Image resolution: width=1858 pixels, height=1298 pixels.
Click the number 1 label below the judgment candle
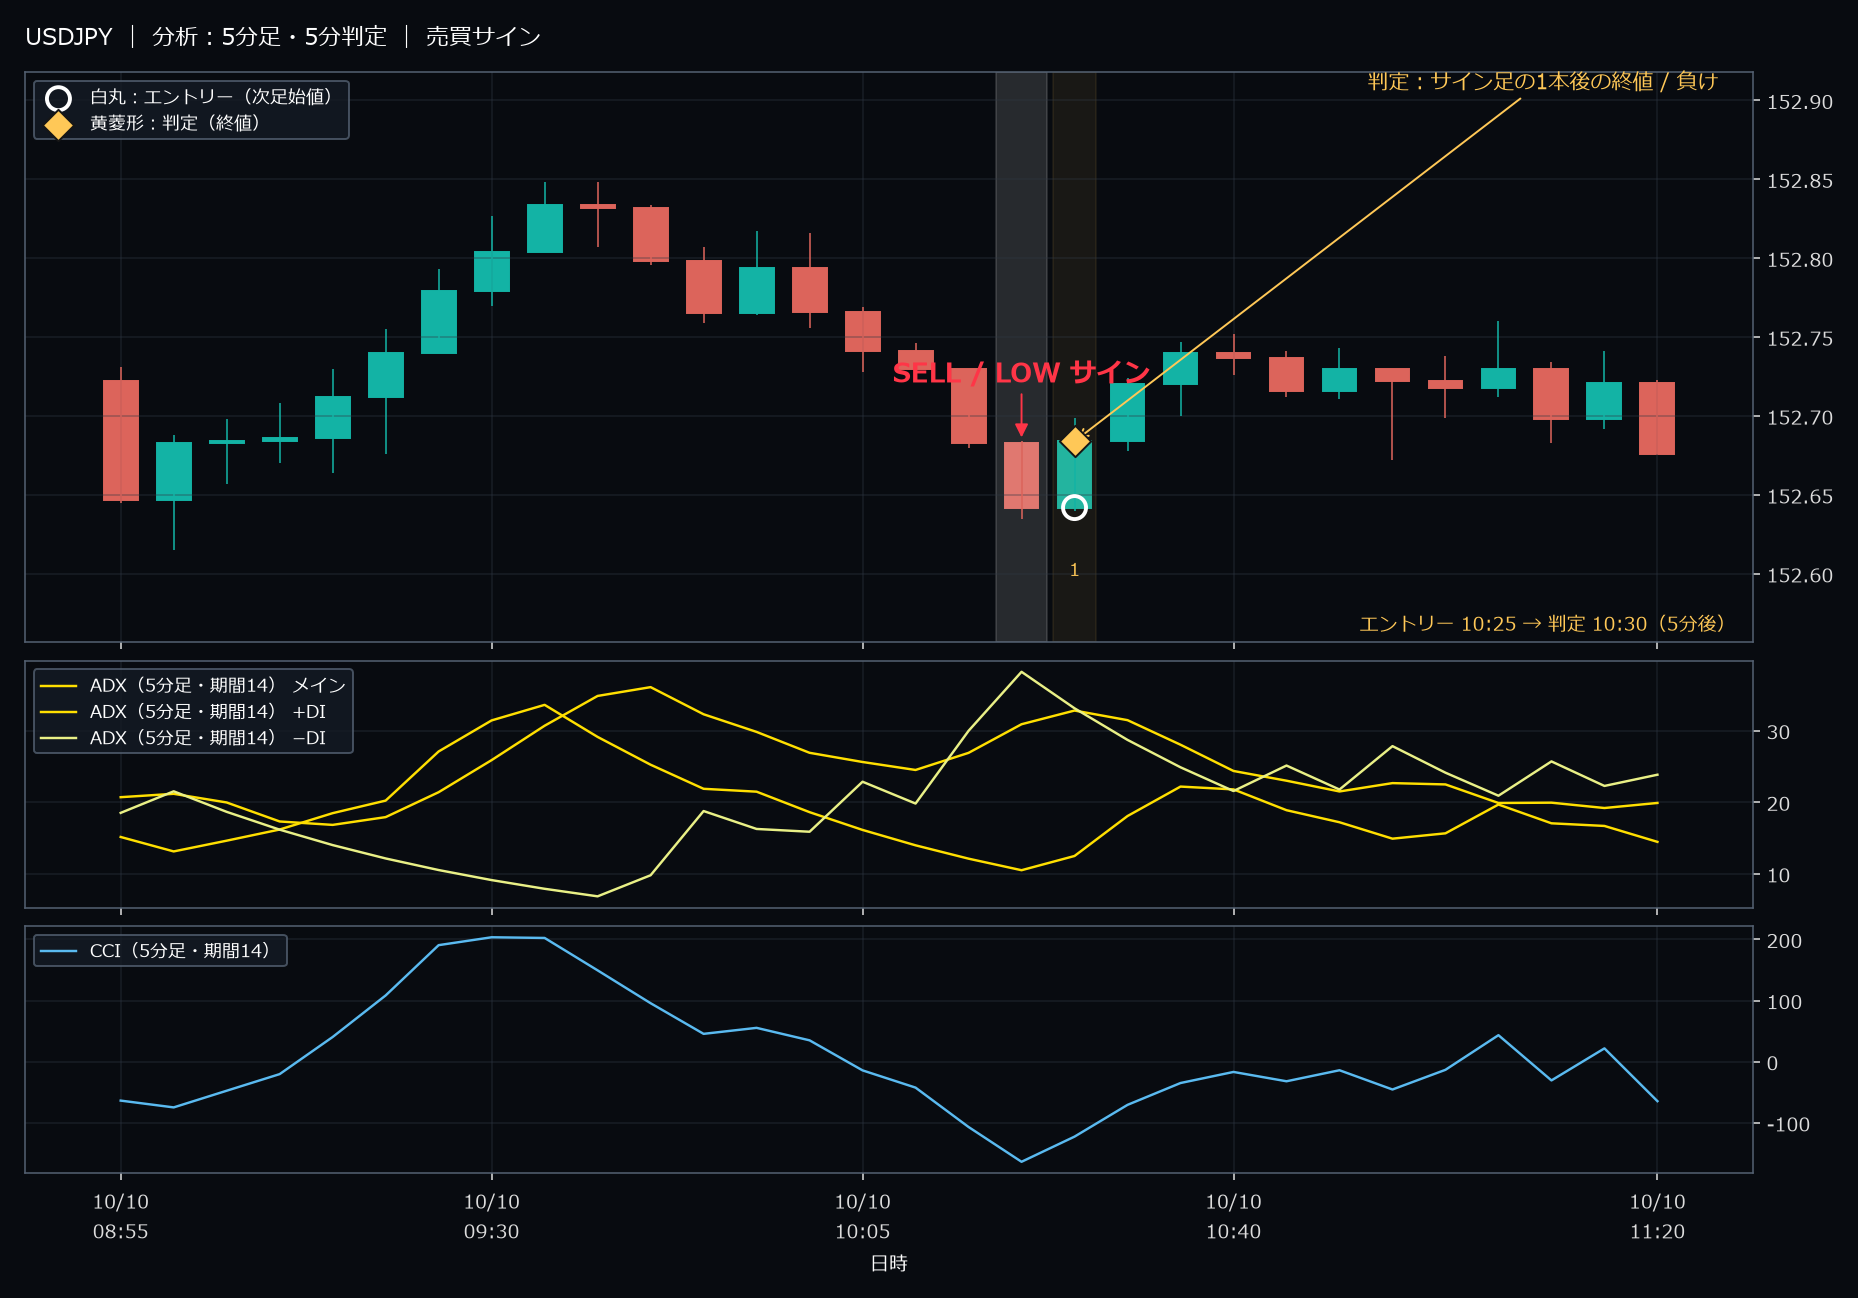click(x=1074, y=570)
